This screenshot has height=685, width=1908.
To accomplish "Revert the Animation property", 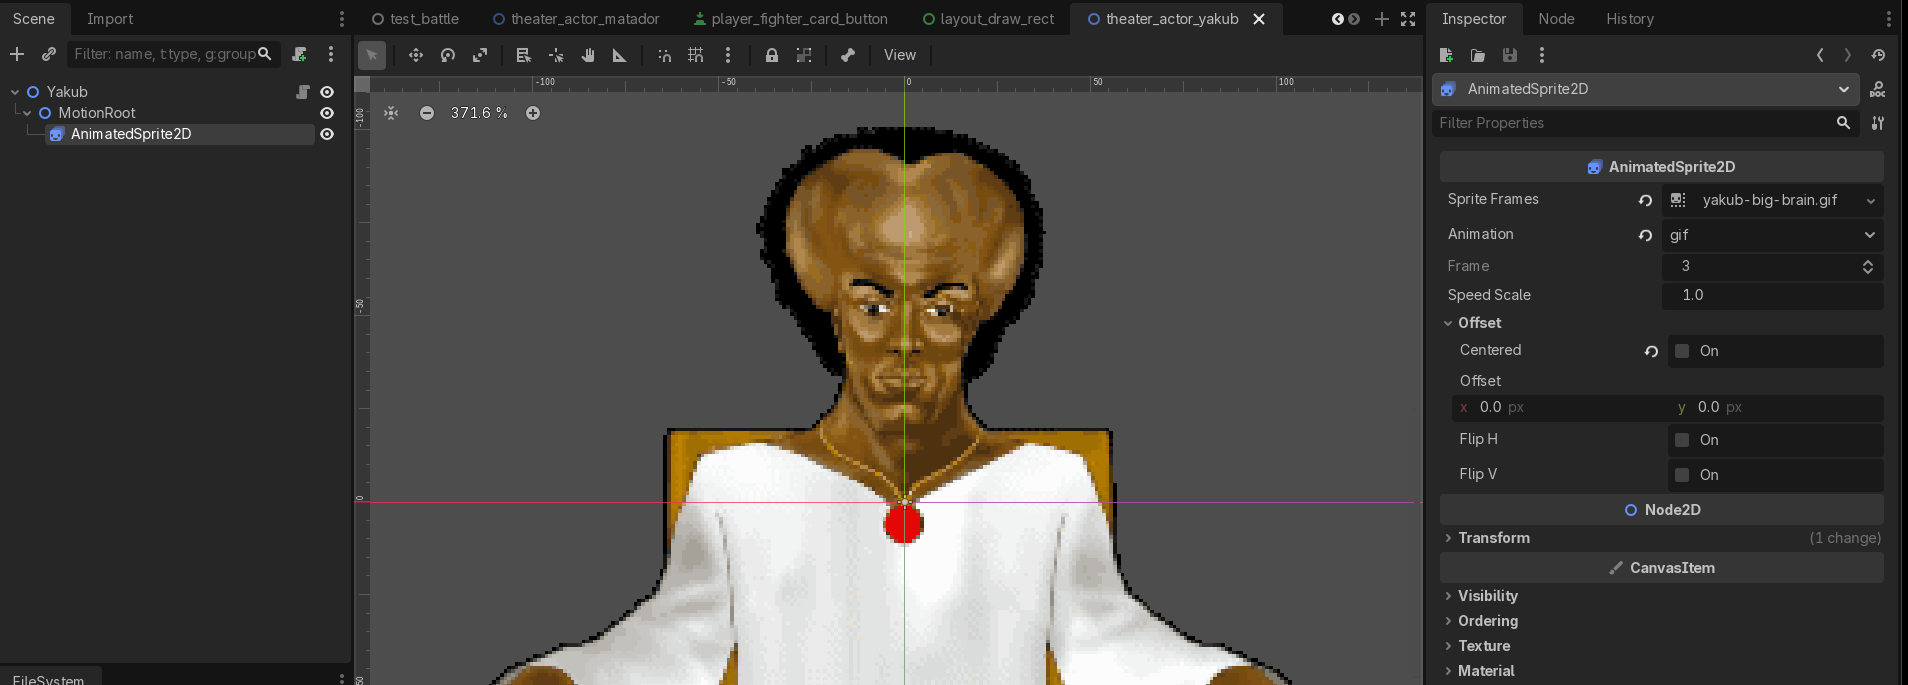I will coord(1645,235).
